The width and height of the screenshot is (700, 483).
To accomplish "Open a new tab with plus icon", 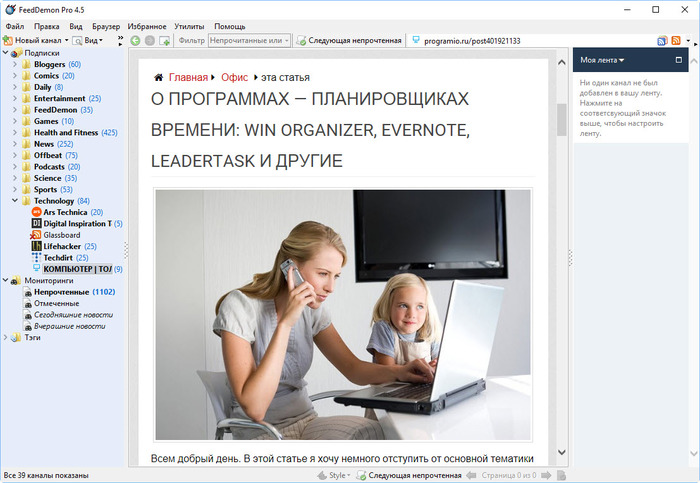I will [164, 41].
